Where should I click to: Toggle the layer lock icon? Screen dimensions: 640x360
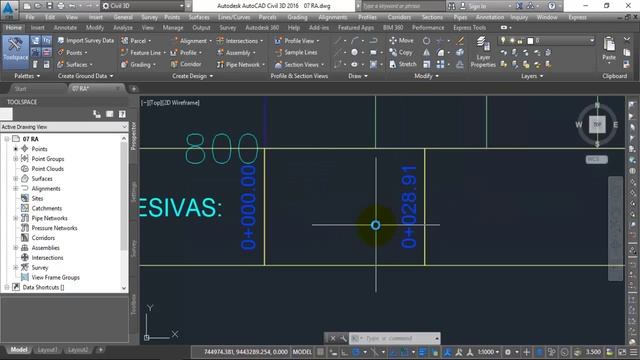(x=520, y=41)
